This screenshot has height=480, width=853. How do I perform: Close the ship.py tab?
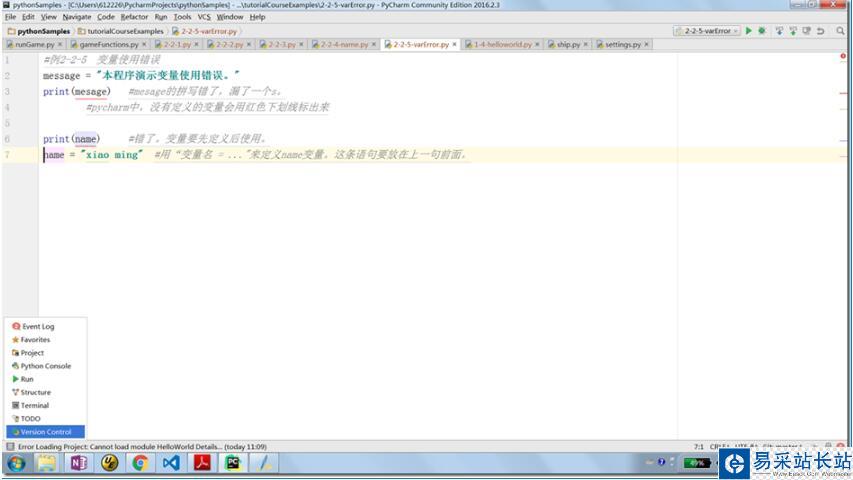[585, 44]
